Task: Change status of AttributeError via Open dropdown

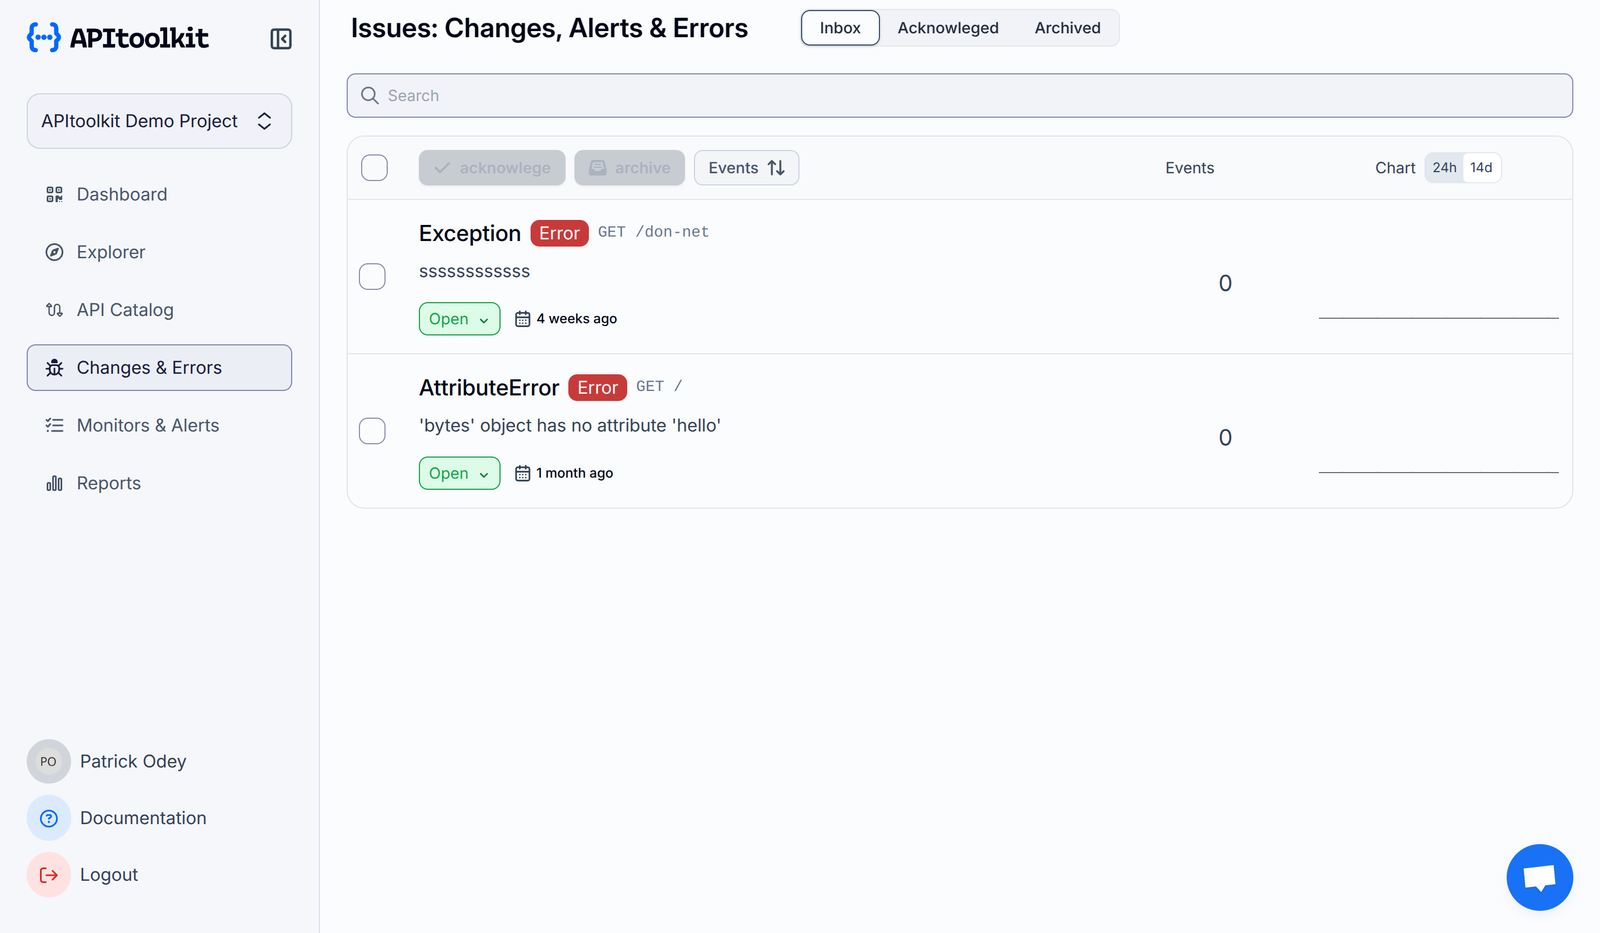Action: pos(459,473)
